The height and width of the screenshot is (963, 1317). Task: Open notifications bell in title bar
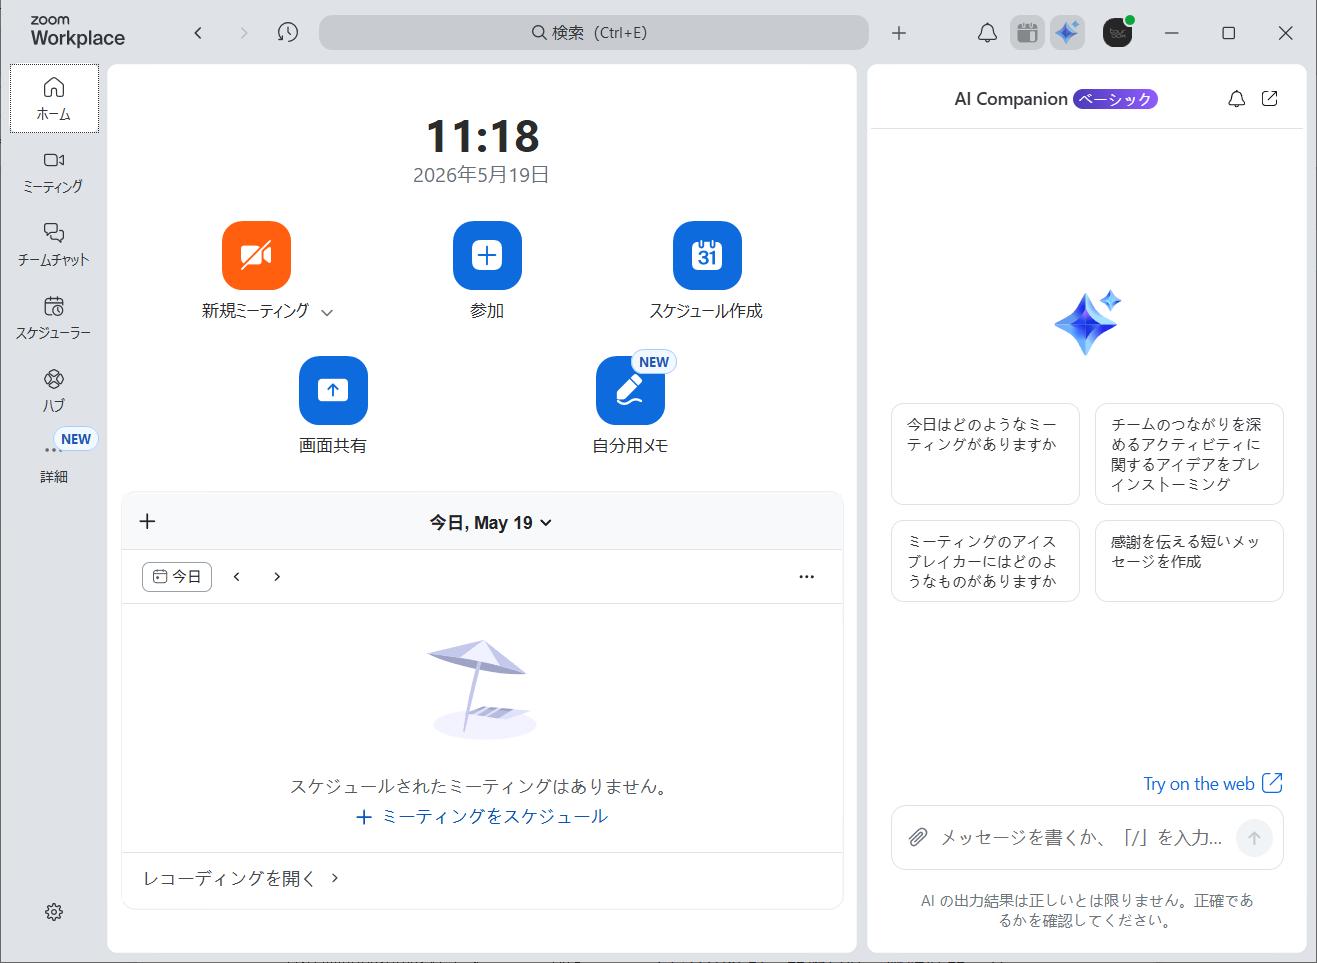pos(987,33)
